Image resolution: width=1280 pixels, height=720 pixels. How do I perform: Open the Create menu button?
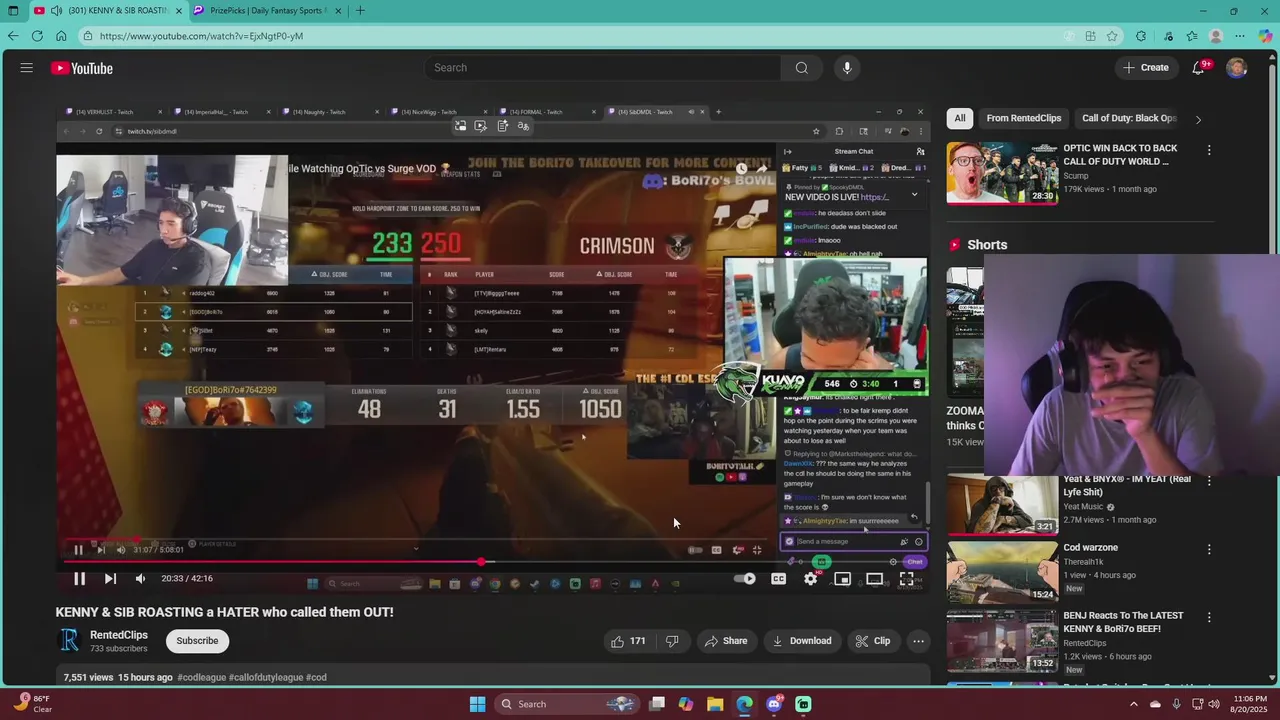pyautogui.click(x=1145, y=68)
